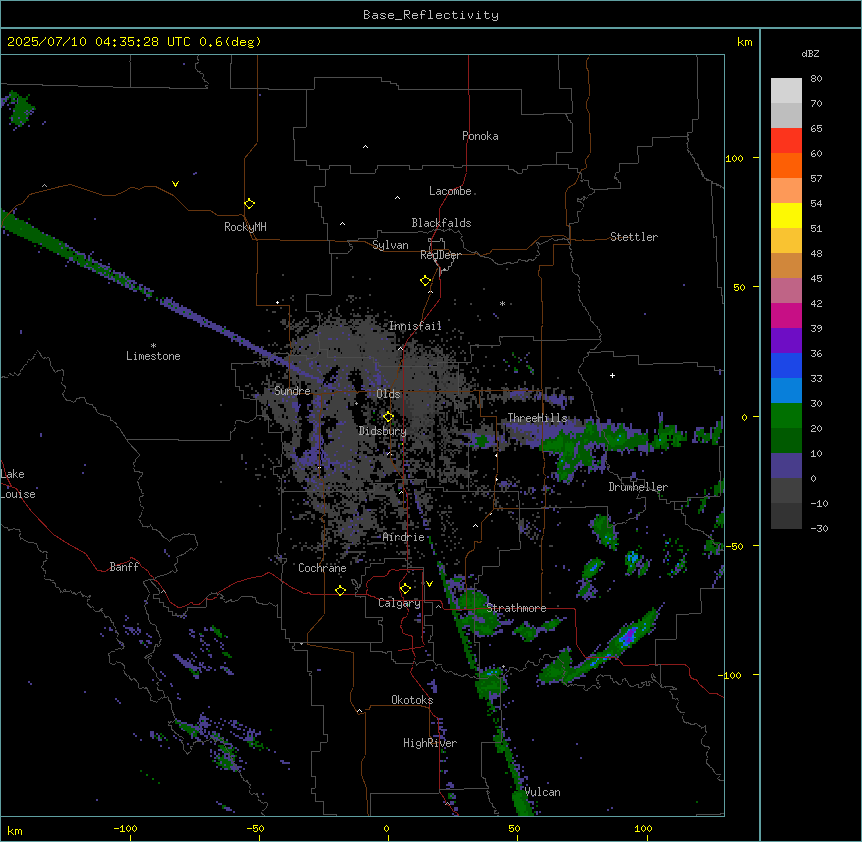Viewport: 862px width, 842px height.
Task: Click the HighRiver town label
Action: tap(430, 743)
